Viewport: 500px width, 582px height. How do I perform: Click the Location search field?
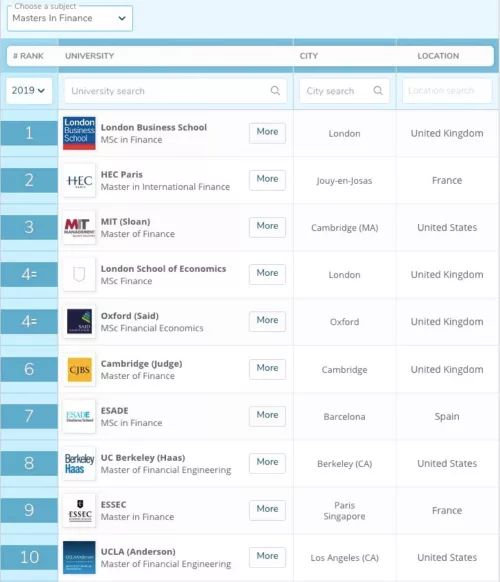pyautogui.click(x=447, y=91)
